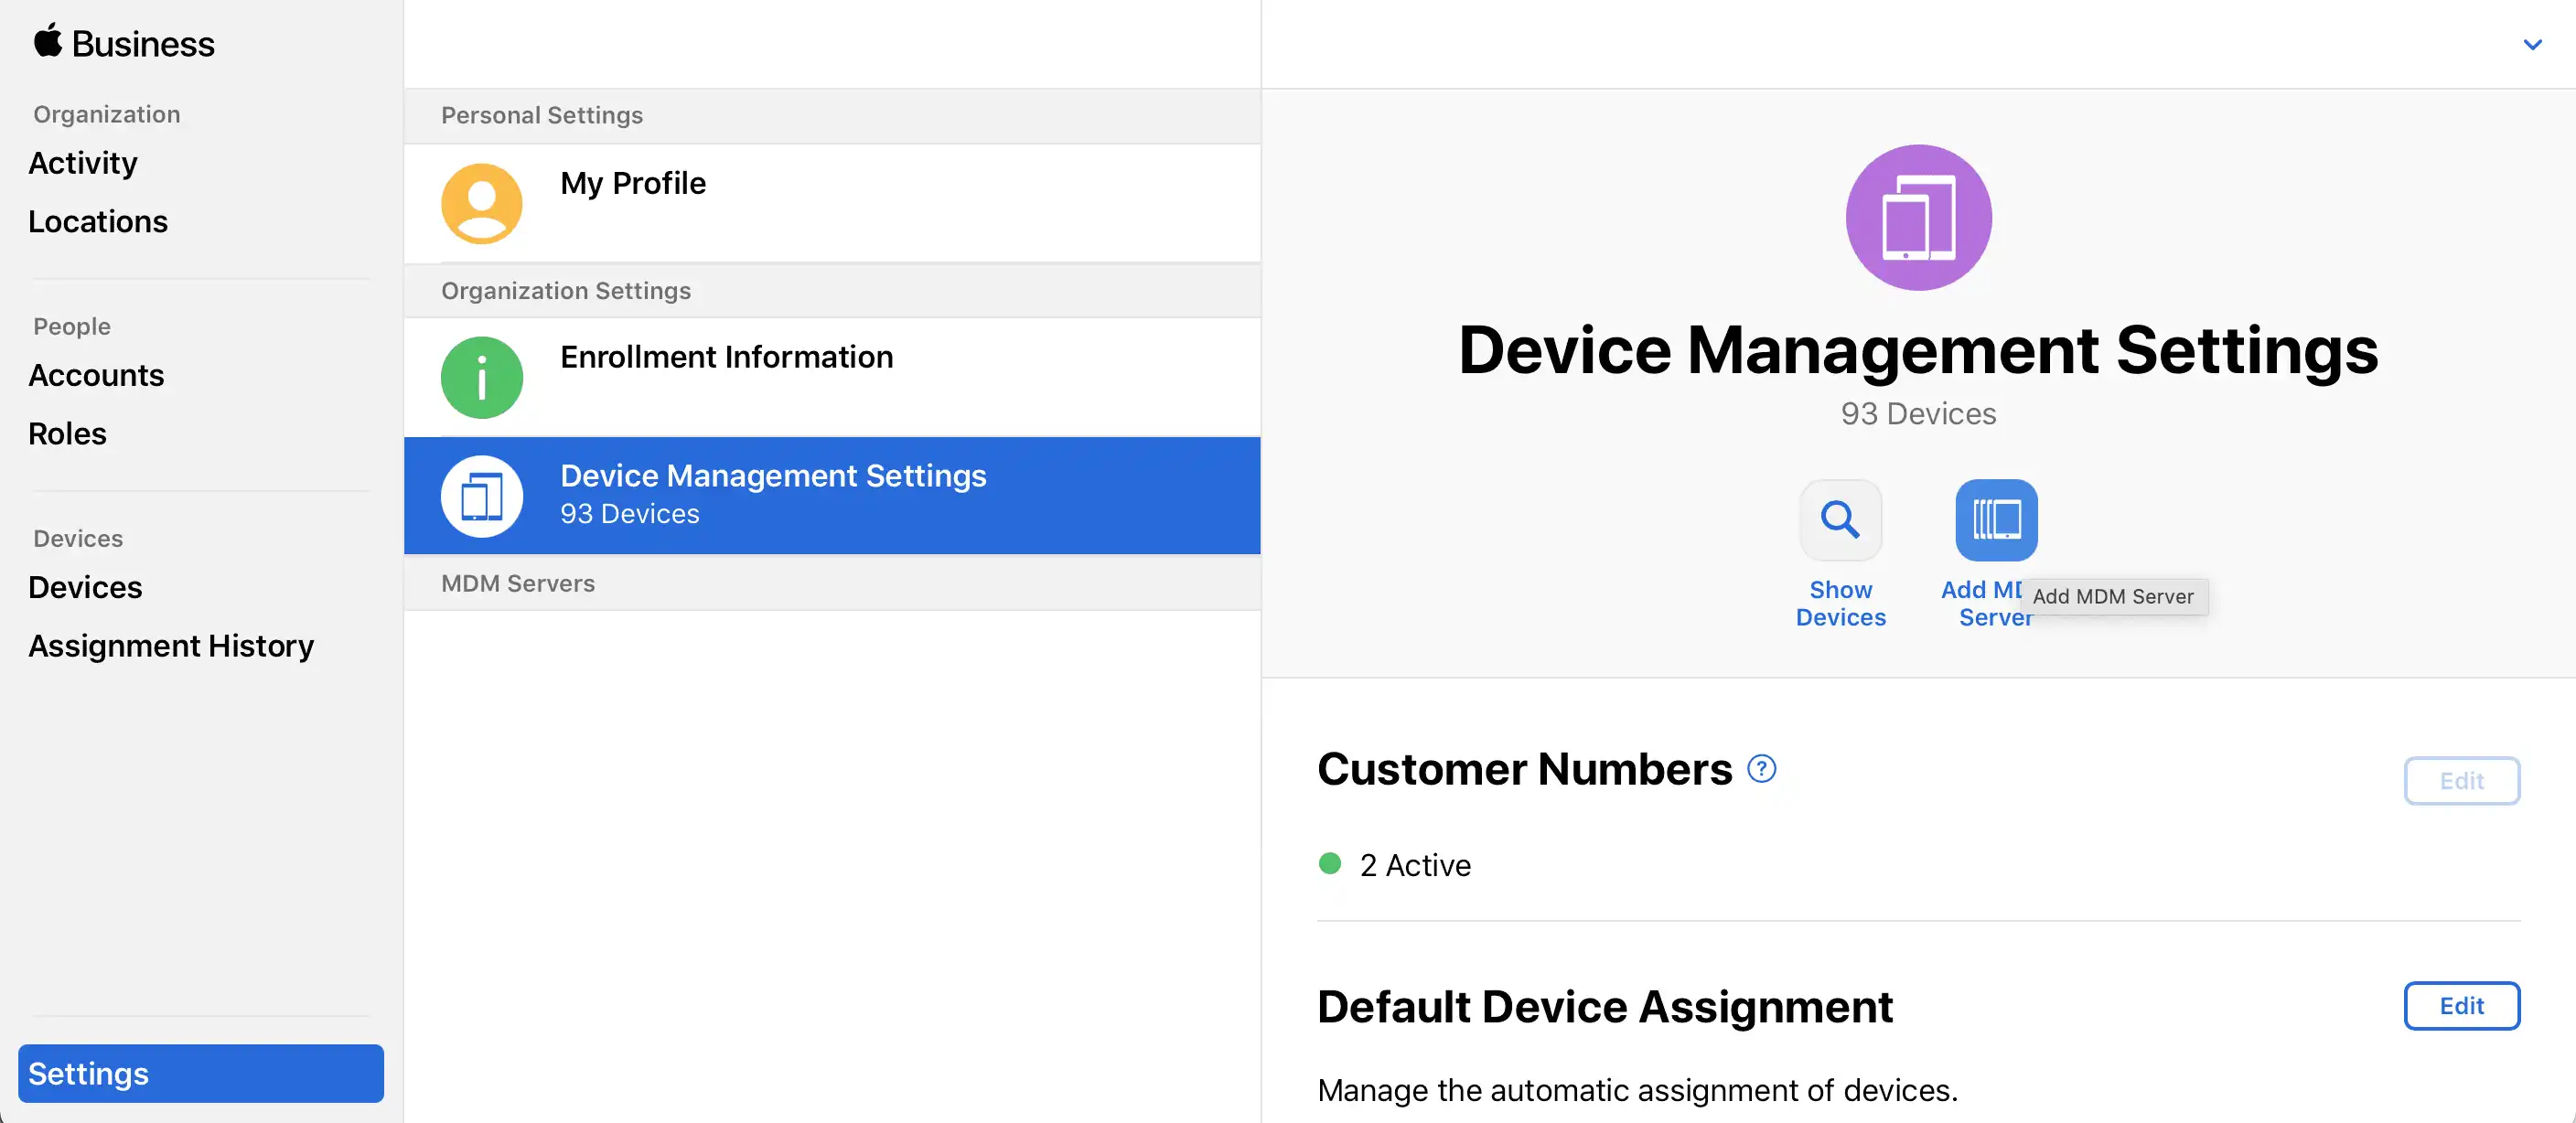
Task: Click the Customer Numbers heading
Action: [x=1524, y=769]
